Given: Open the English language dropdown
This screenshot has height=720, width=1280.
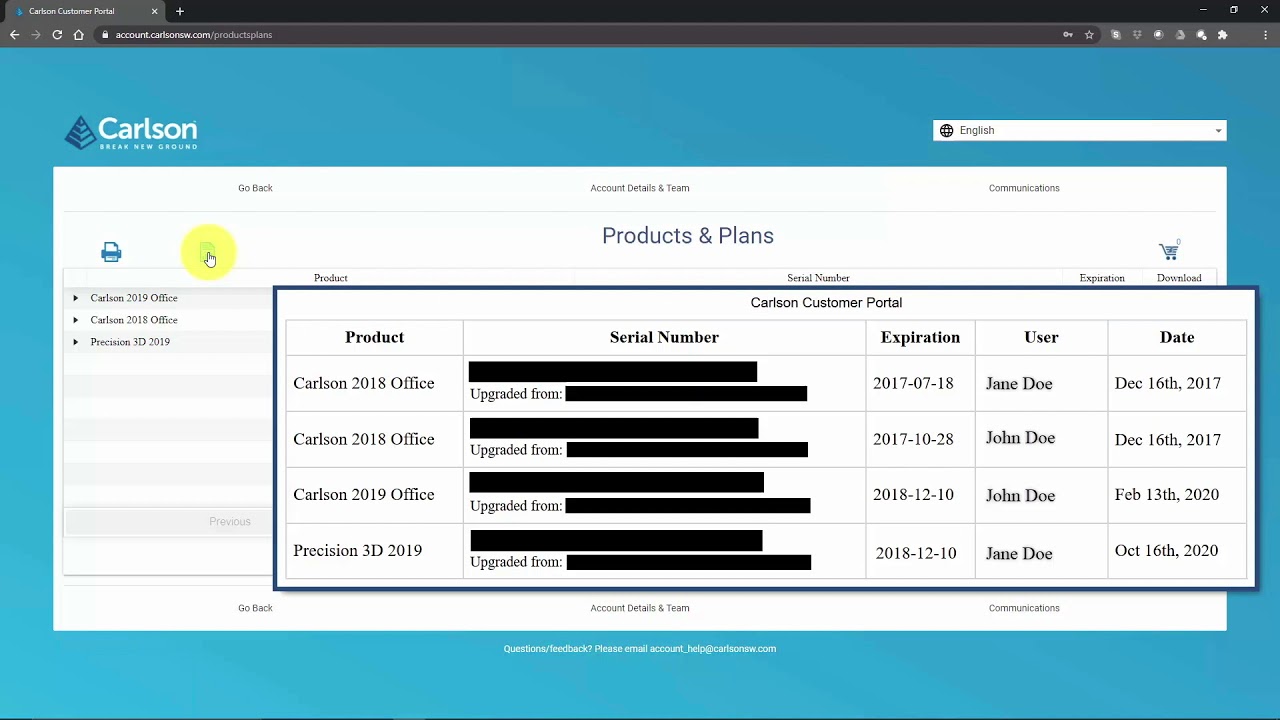Looking at the screenshot, I should tap(1080, 131).
